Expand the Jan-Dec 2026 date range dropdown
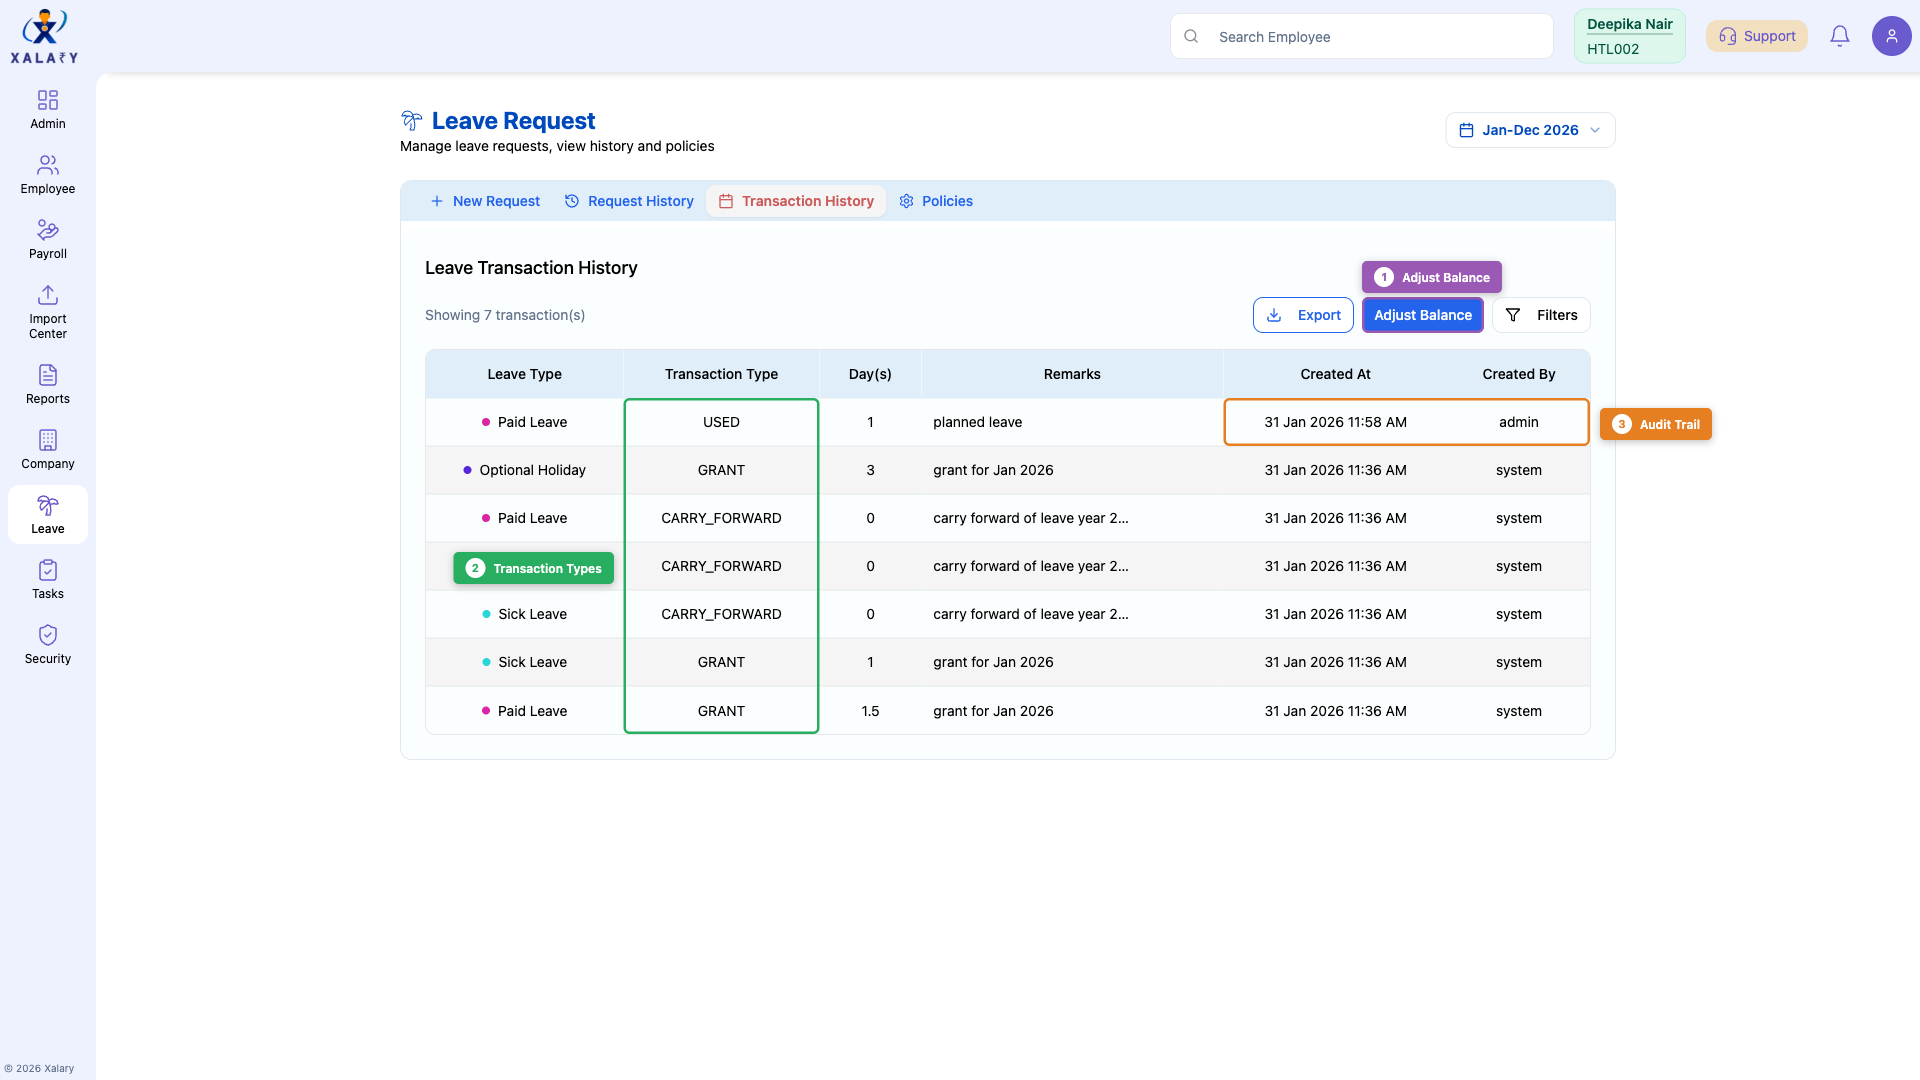 [x=1529, y=130]
